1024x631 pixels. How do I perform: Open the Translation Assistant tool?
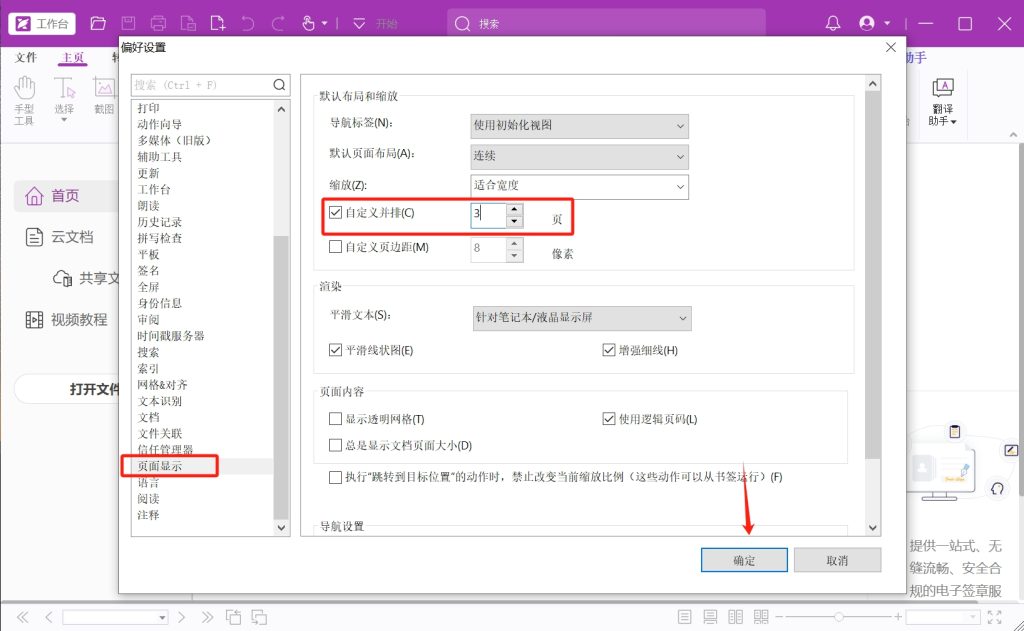(943, 101)
